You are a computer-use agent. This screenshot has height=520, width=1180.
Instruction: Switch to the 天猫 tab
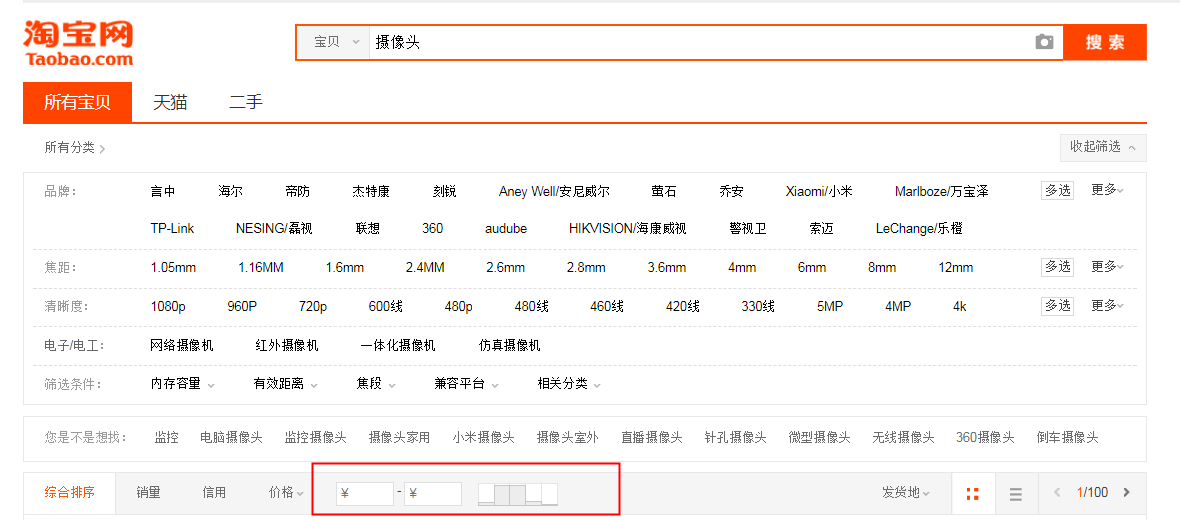tap(170, 102)
